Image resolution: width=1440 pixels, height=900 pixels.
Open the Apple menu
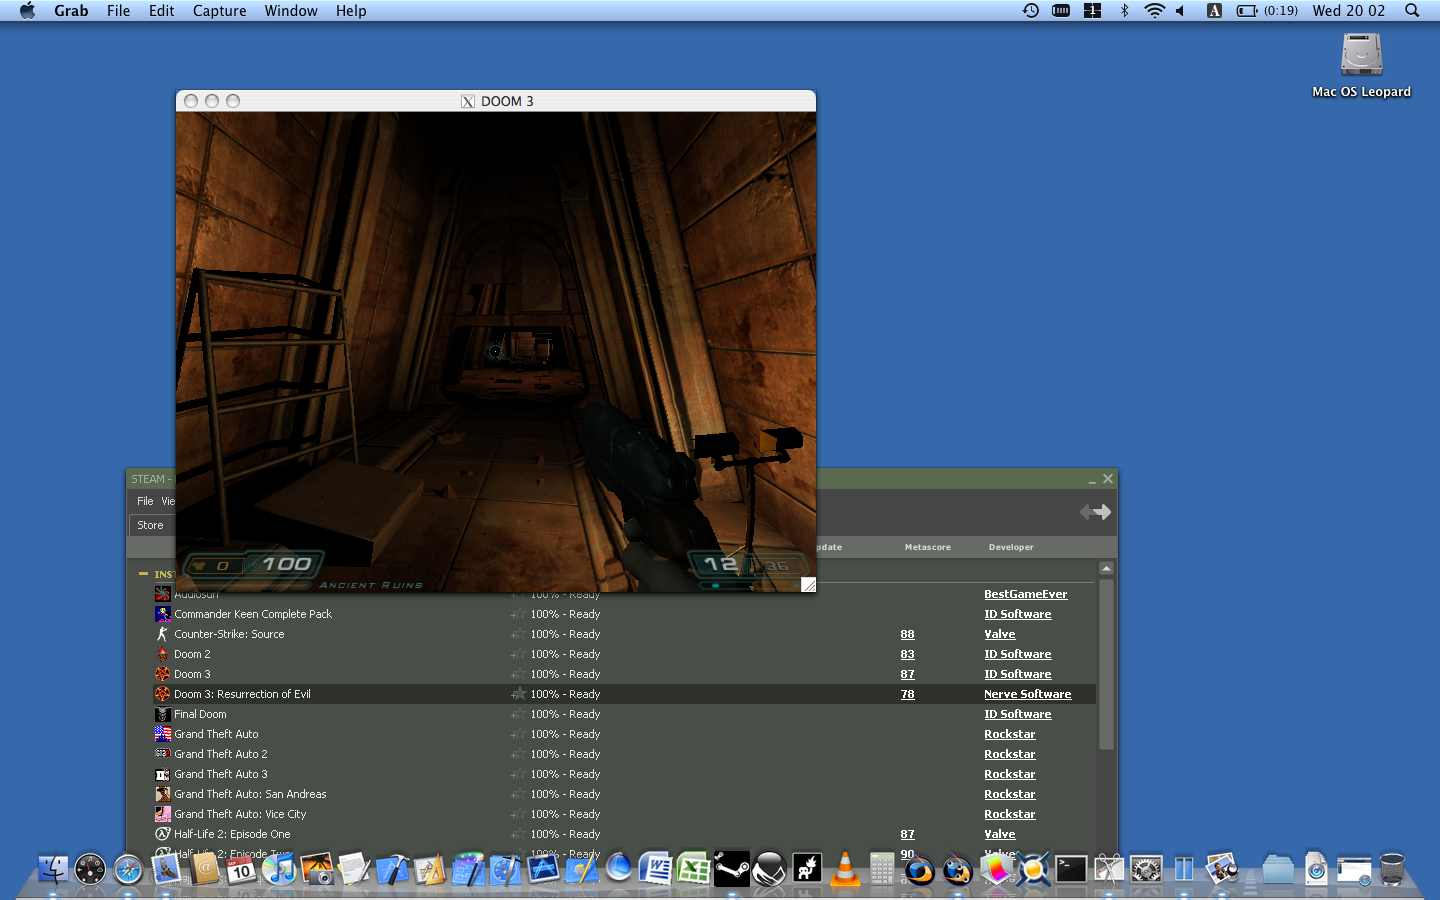click(x=27, y=10)
